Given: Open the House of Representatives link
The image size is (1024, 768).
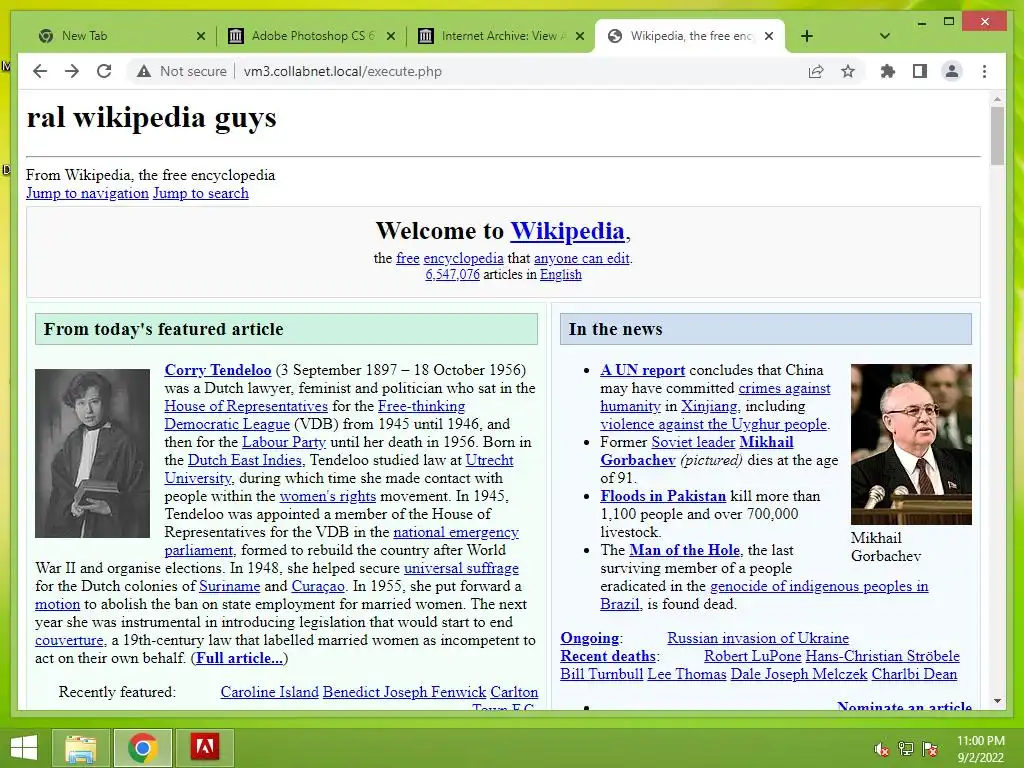Looking at the screenshot, I should pyautogui.click(x=246, y=406).
